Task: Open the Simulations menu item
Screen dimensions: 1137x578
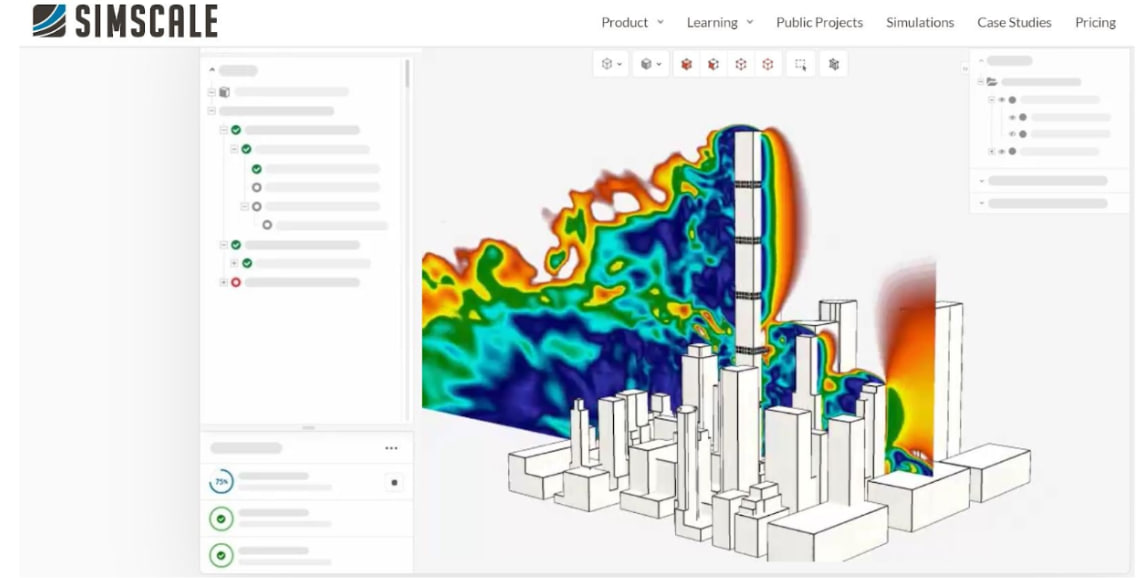Action: pos(919,22)
